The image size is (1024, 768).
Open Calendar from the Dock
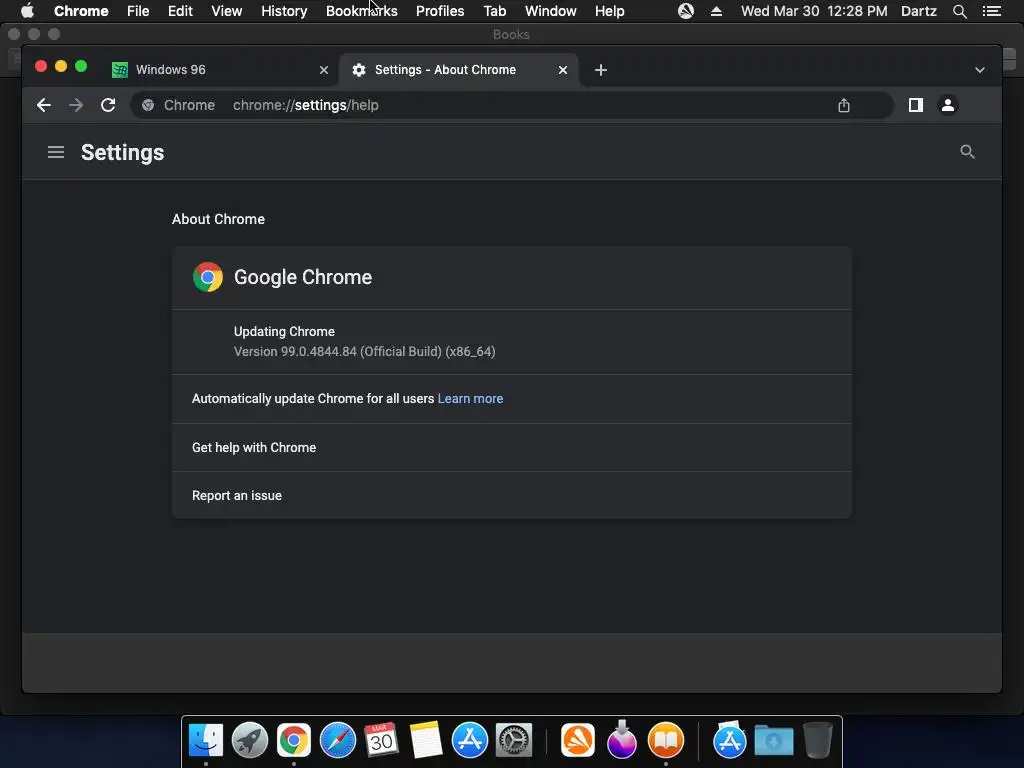tap(381, 740)
